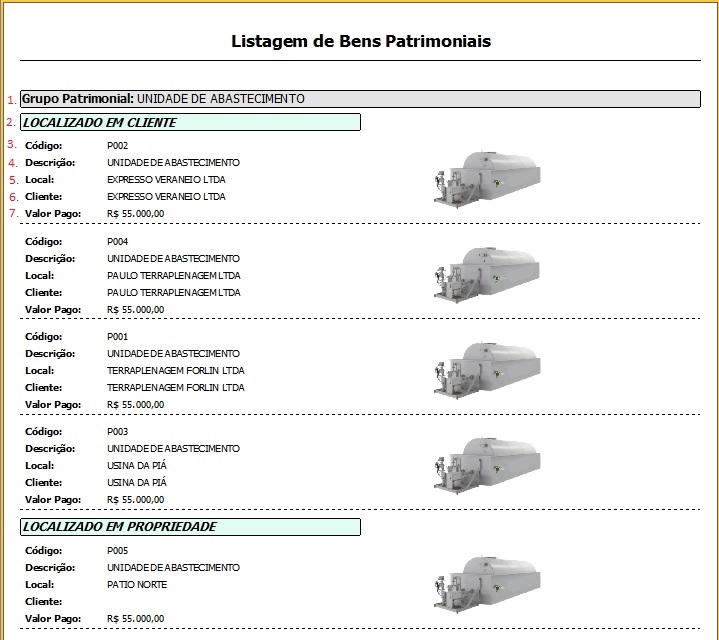
Task: Click the 'LOCALIZADO EM CLIENTE' section header
Action: (x=190, y=123)
